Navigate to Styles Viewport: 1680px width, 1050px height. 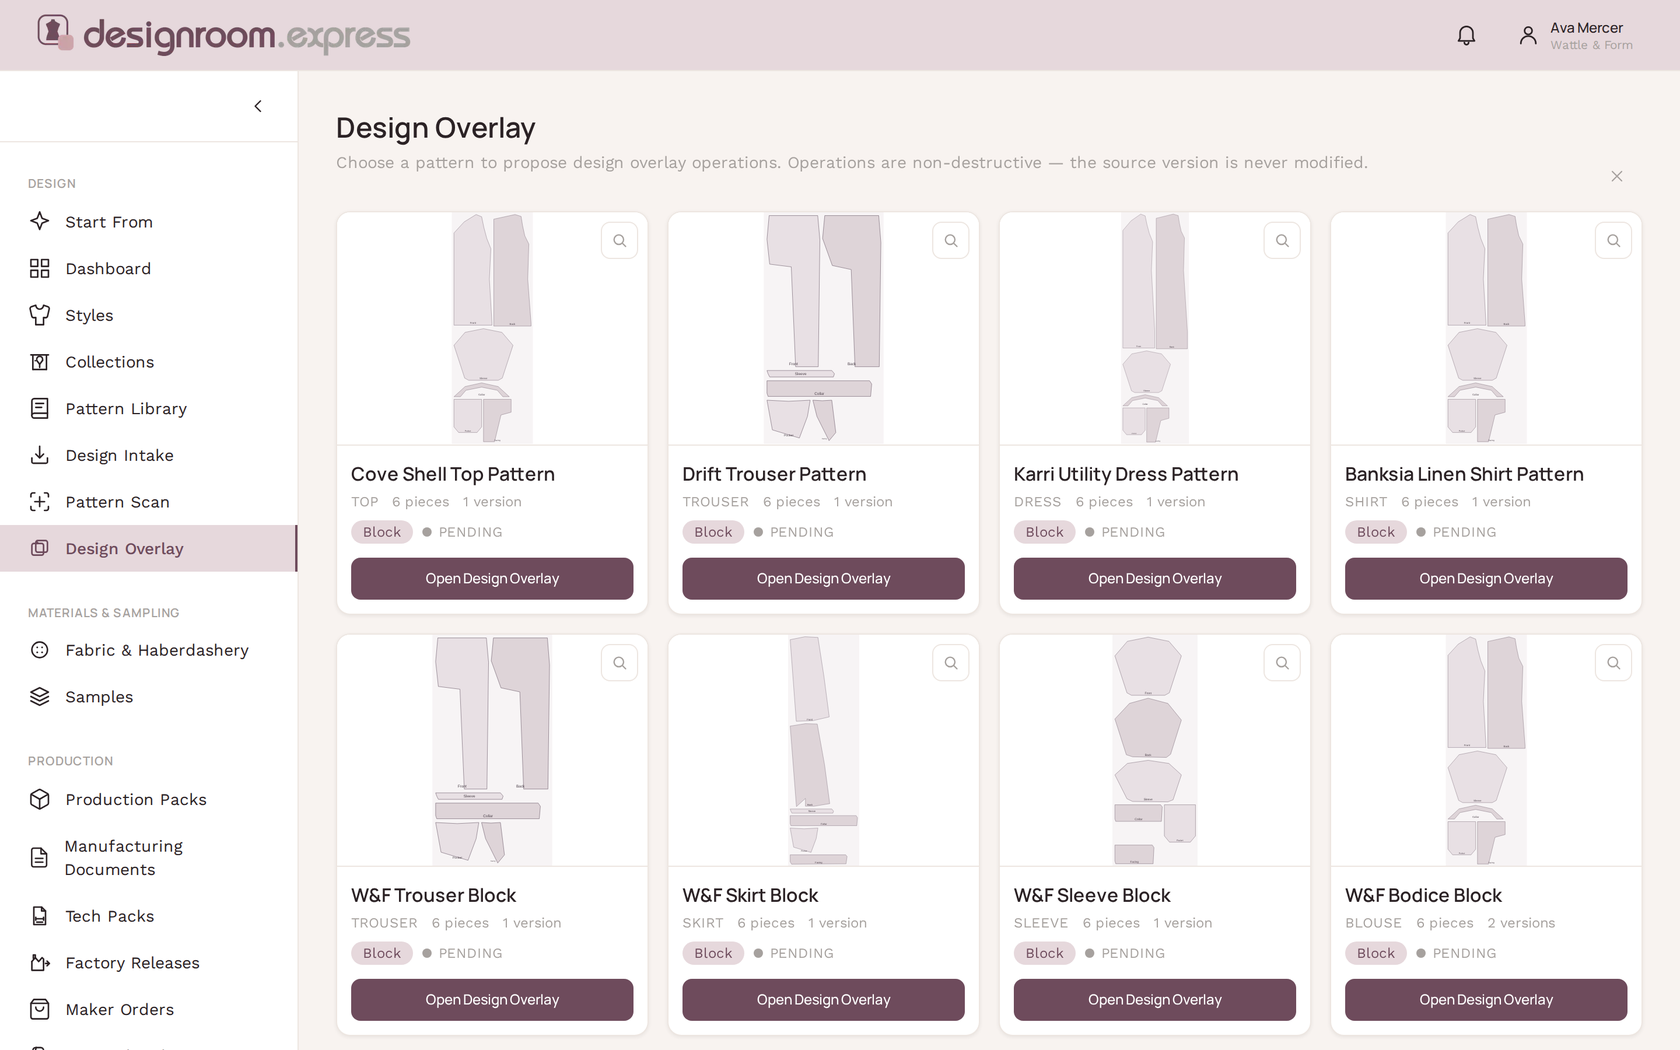coord(148,315)
